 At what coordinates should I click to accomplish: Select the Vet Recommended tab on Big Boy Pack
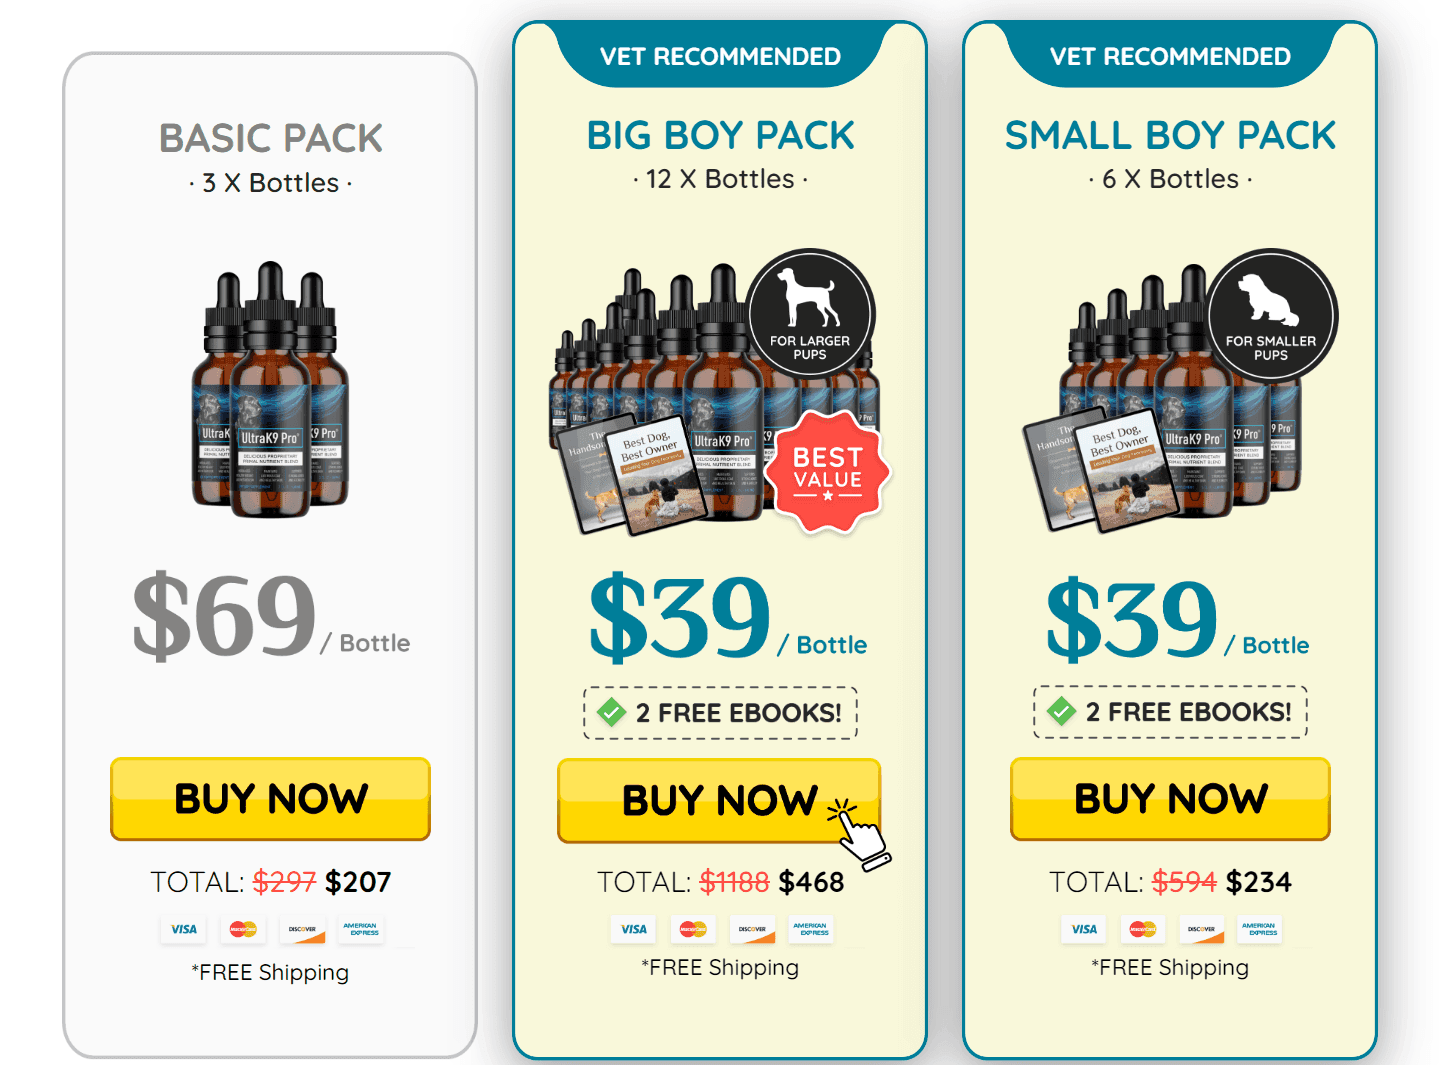pos(720,56)
